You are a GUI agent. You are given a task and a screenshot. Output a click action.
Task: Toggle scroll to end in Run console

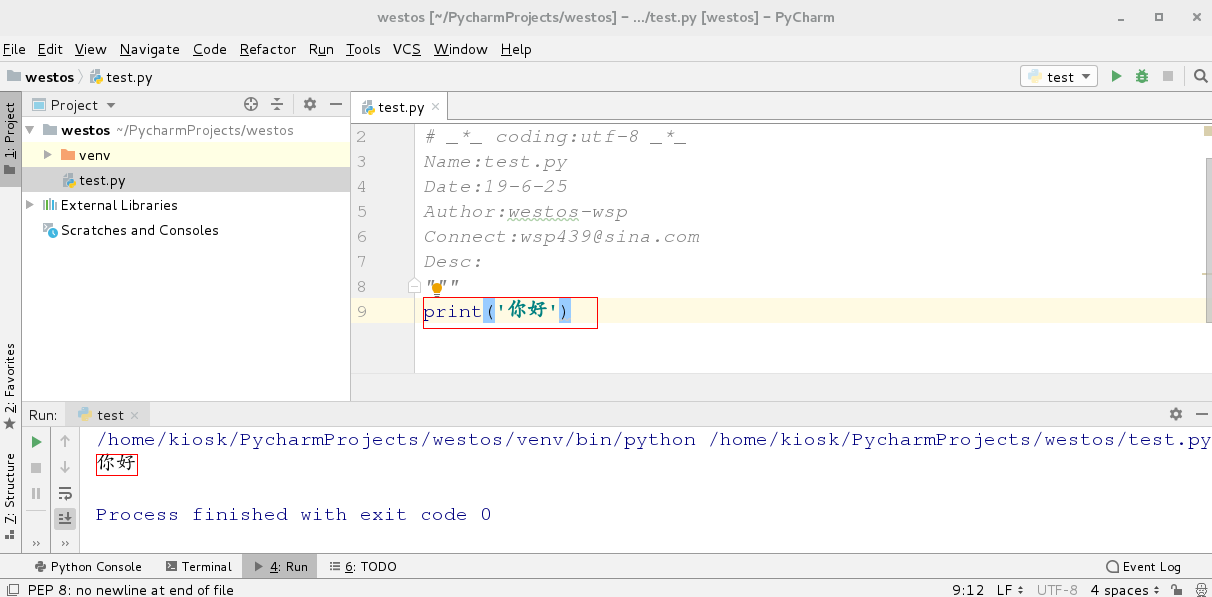pos(65,518)
